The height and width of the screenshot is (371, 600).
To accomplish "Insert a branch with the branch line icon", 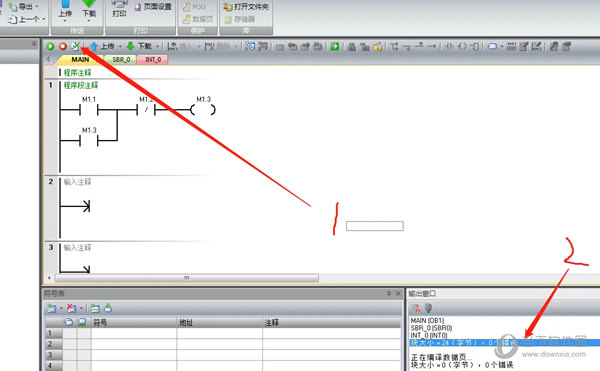I will (394, 46).
